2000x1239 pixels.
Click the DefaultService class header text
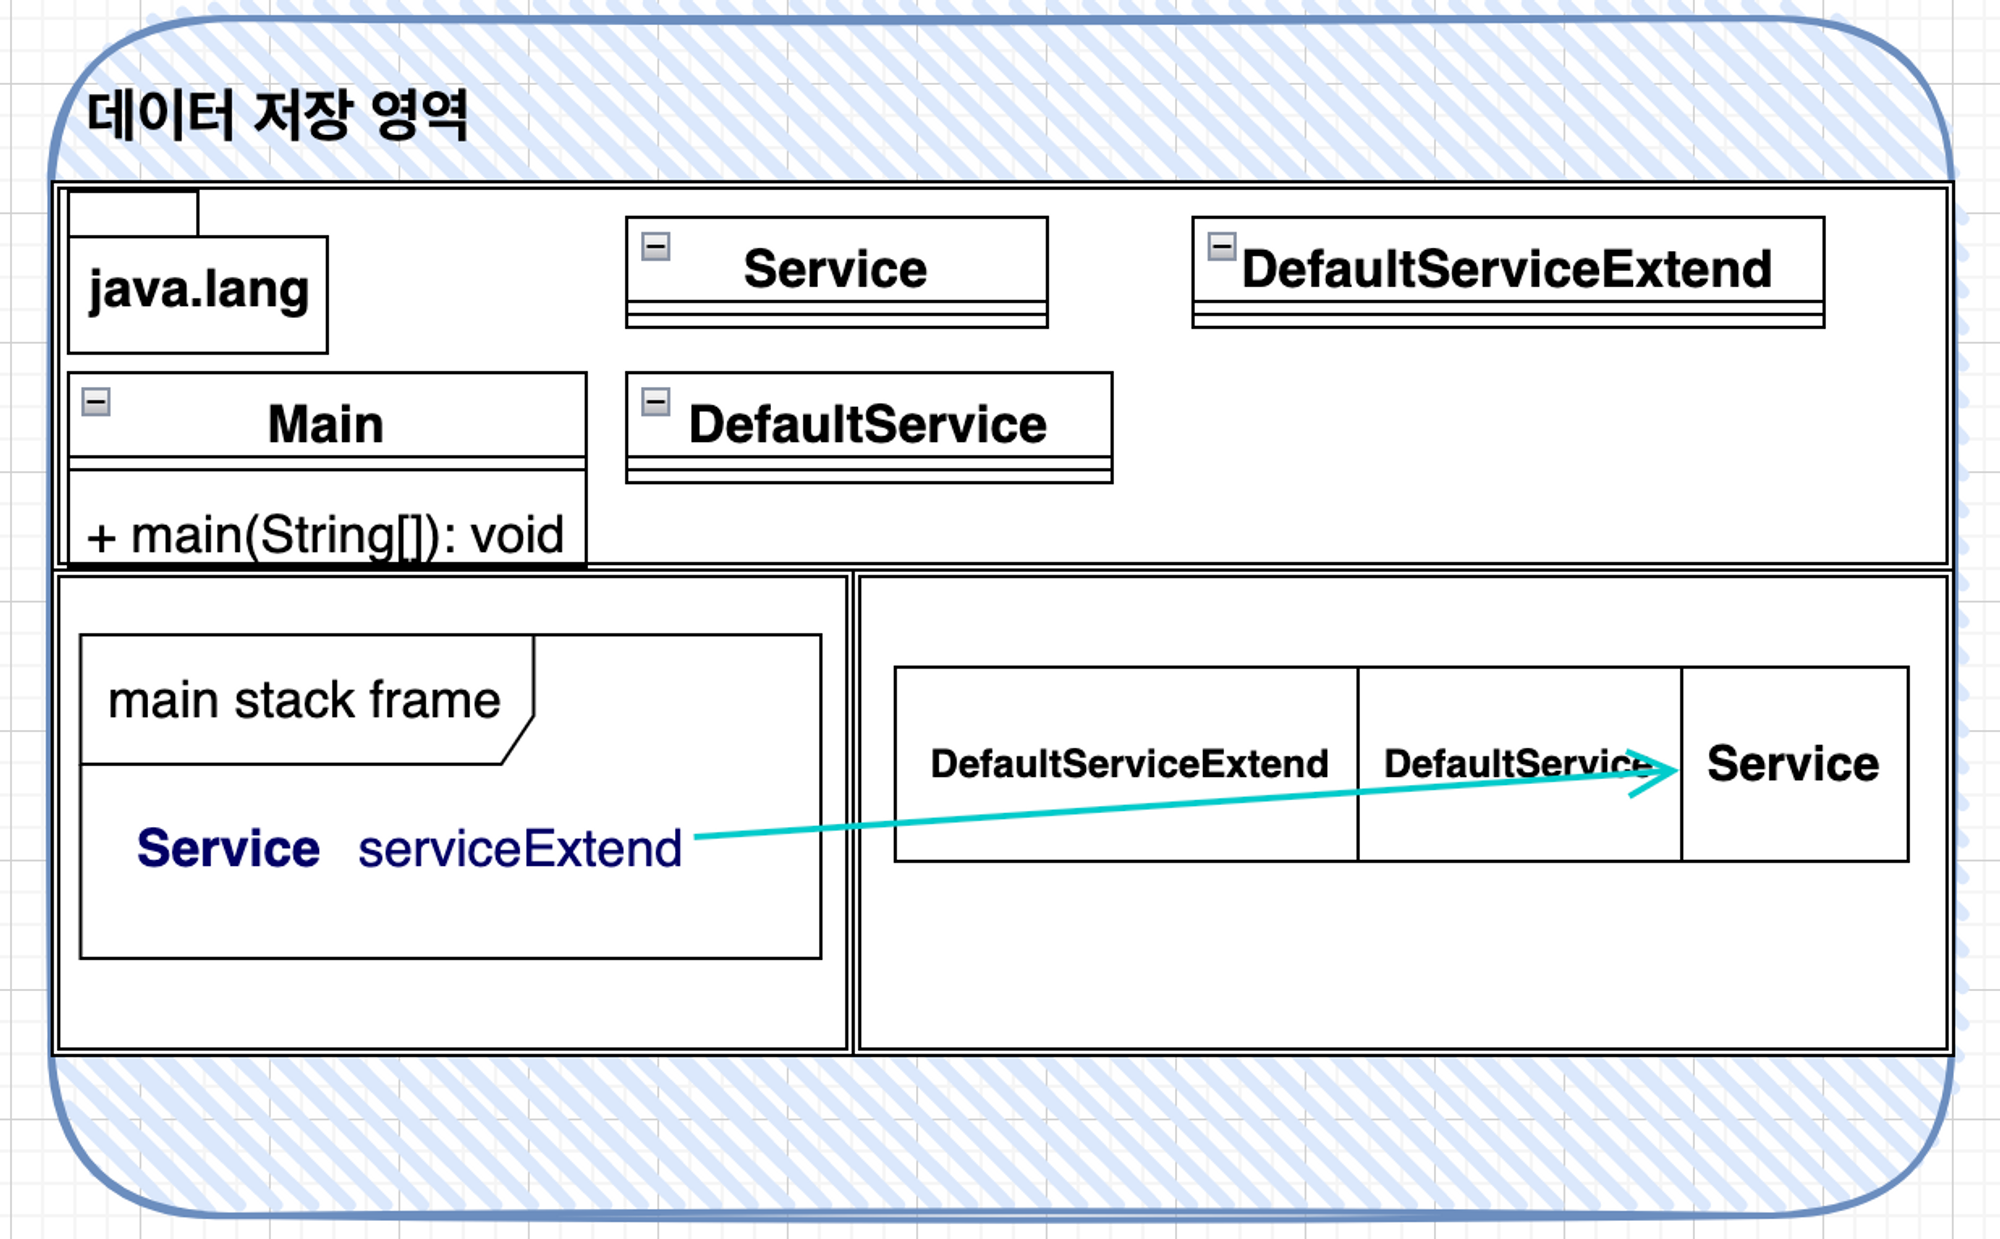(x=867, y=424)
